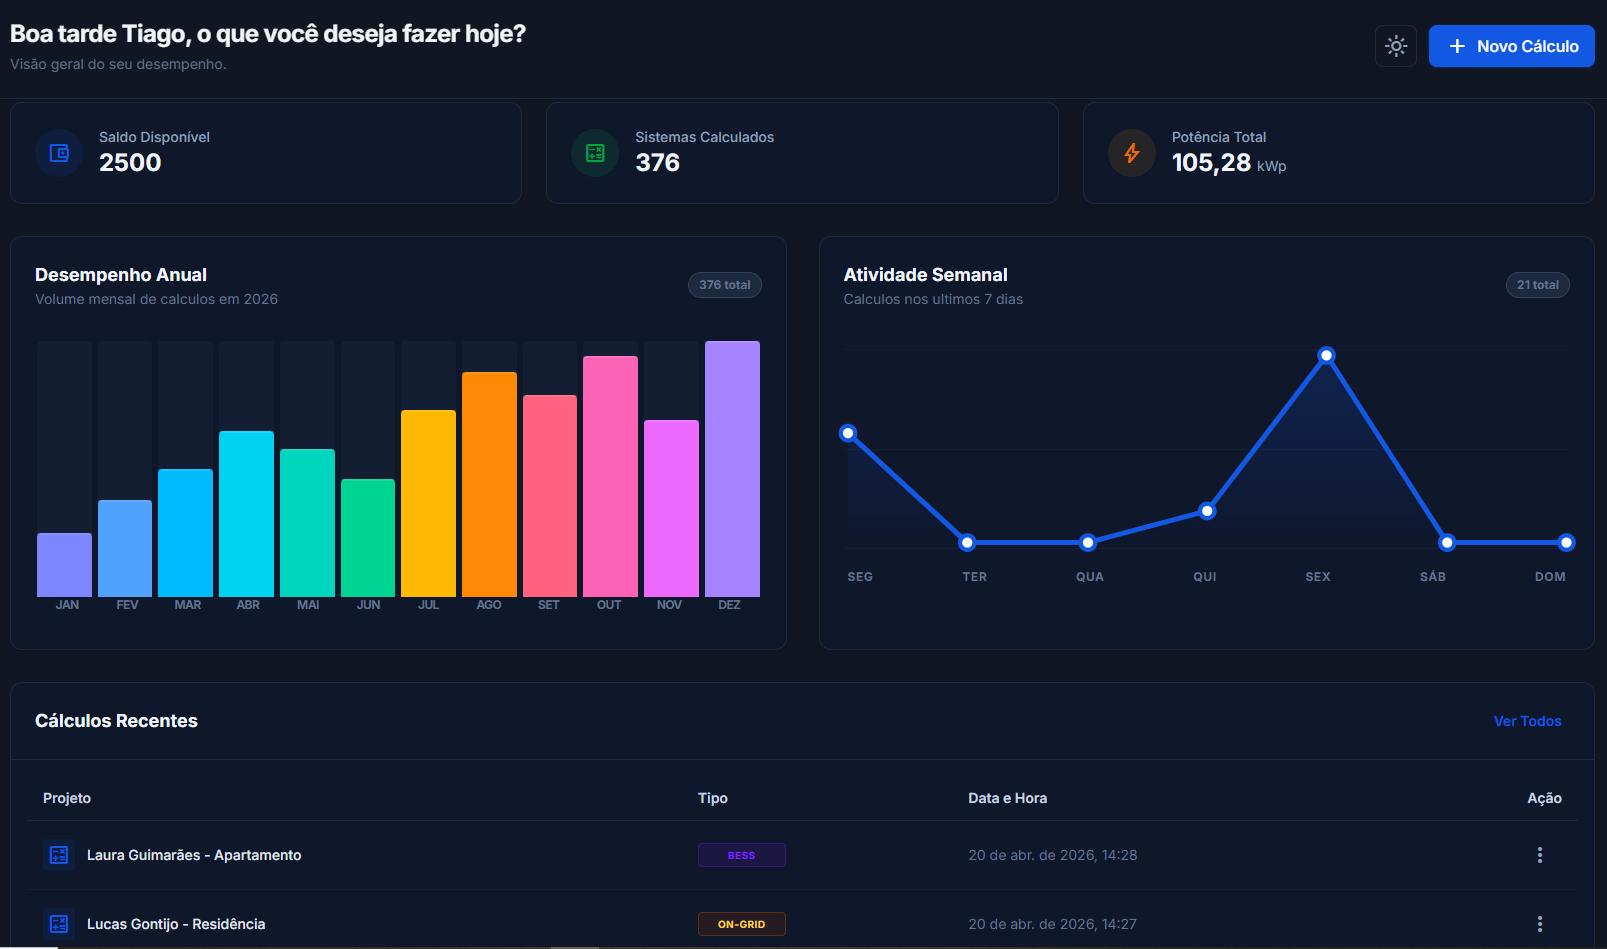Toggle the ON-GRID type badge
The width and height of the screenshot is (1607, 949).
(741, 923)
